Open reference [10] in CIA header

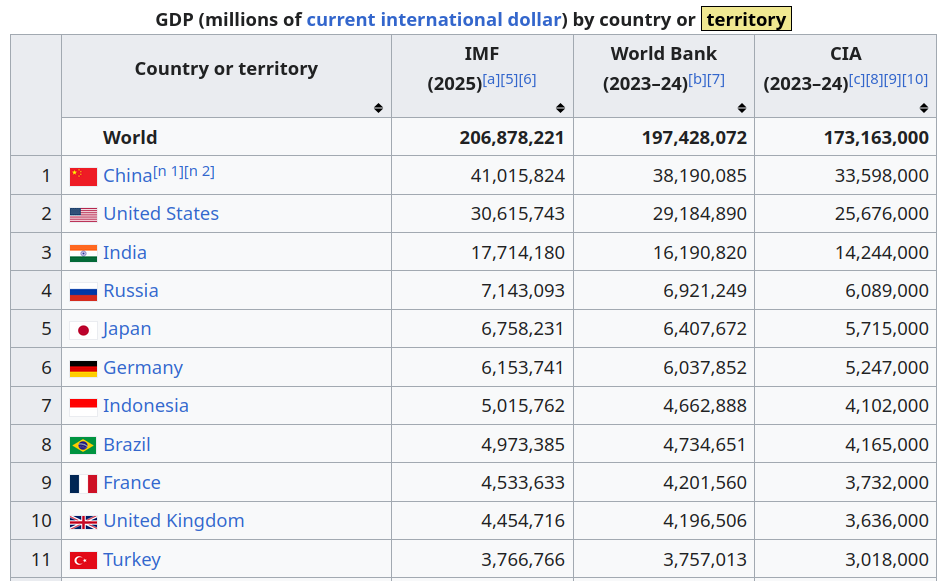point(914,79)
